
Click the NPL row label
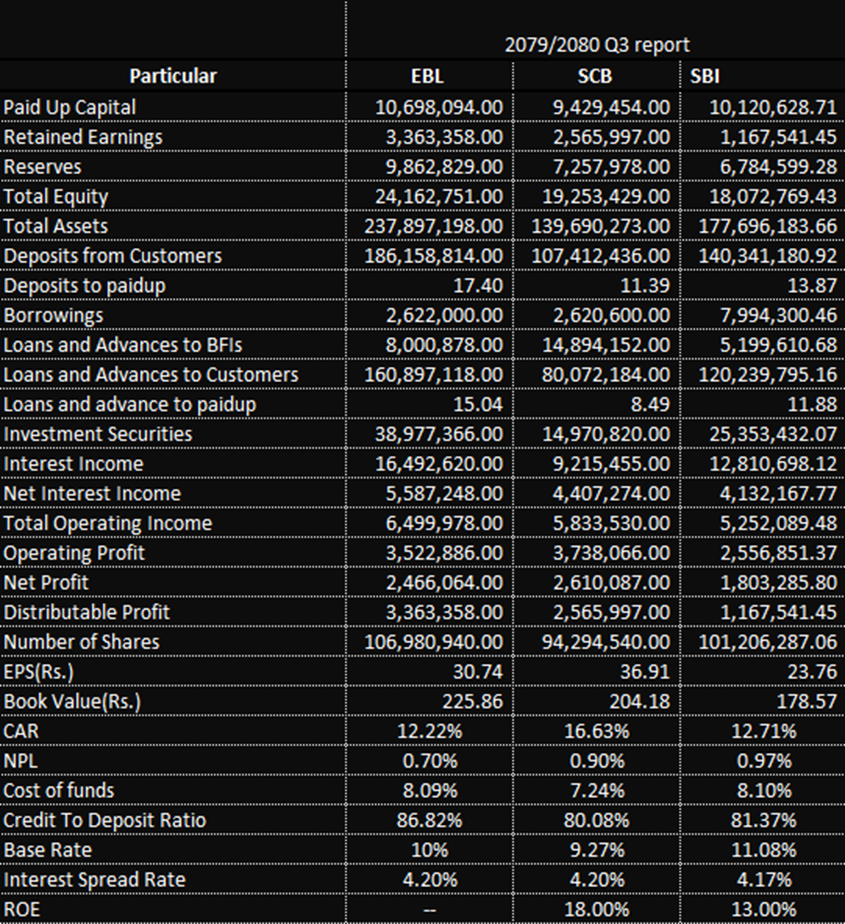pos(21,761)
